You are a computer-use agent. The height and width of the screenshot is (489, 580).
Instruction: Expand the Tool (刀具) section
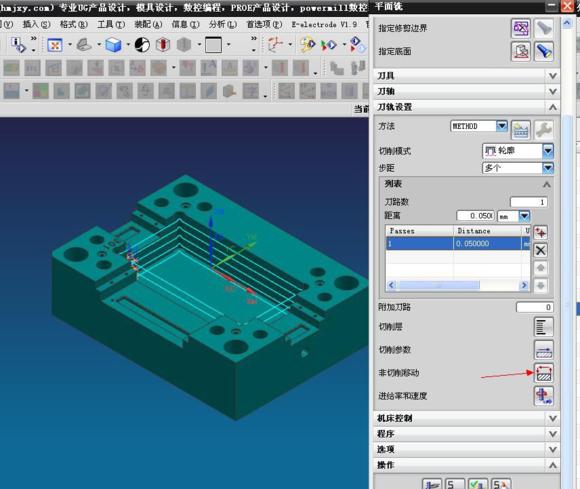[x=467, y=76]
